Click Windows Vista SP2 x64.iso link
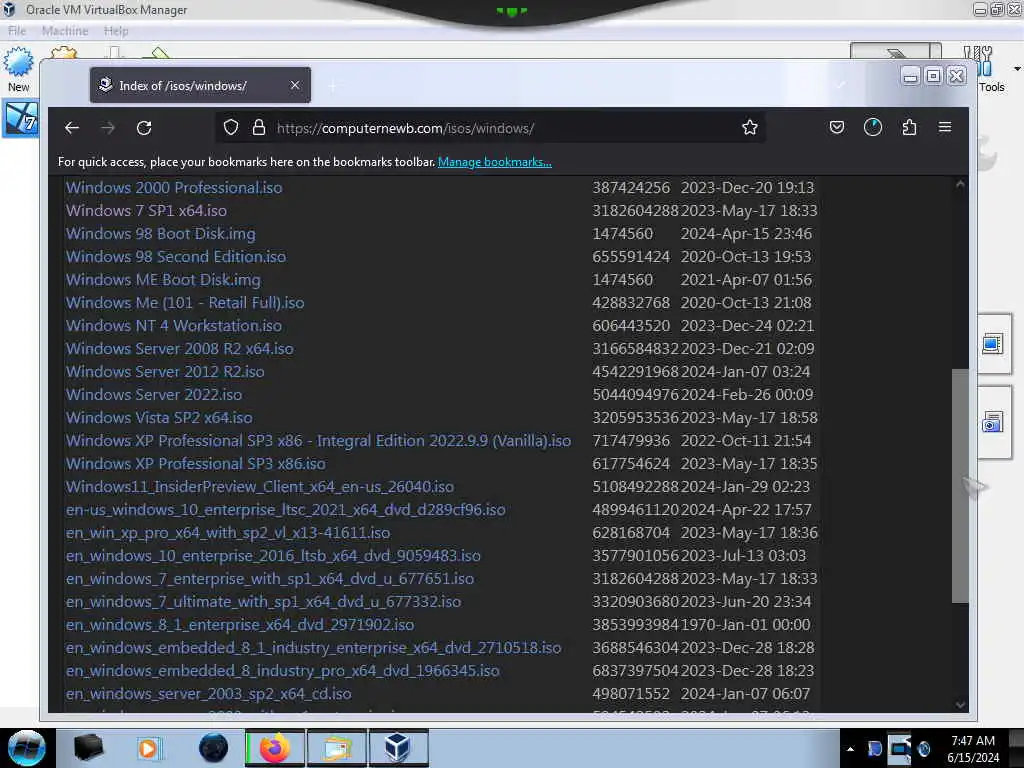The image size is (1024, 768). 159,418
